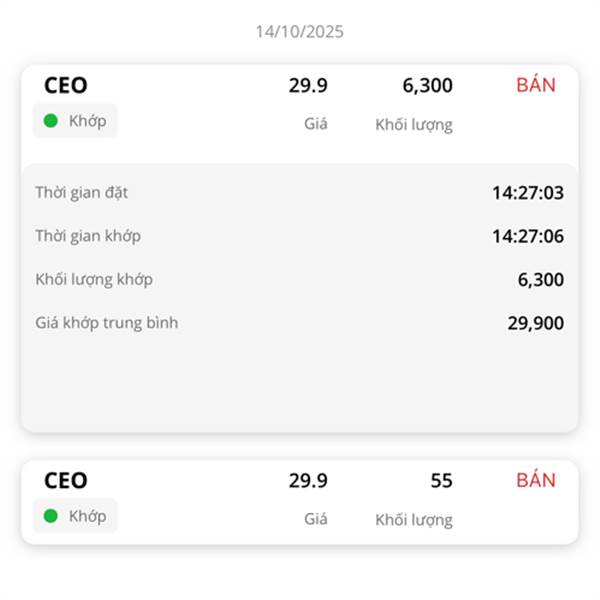Viewport: 600px width, 600px height.
Task: Click the matched volume 6,300 in the details panel
Action: [541, 280]
